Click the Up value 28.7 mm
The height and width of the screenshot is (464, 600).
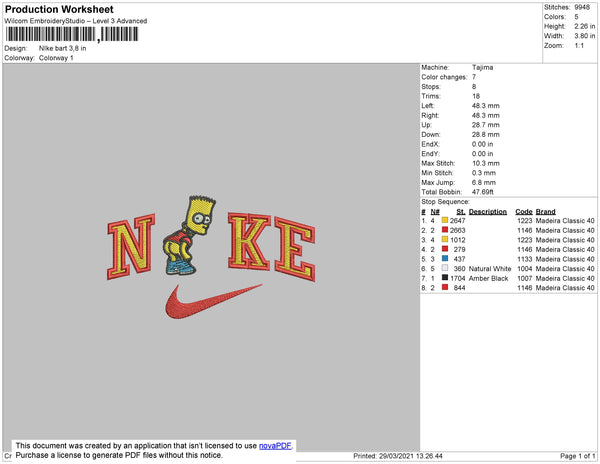coord(486,125)
